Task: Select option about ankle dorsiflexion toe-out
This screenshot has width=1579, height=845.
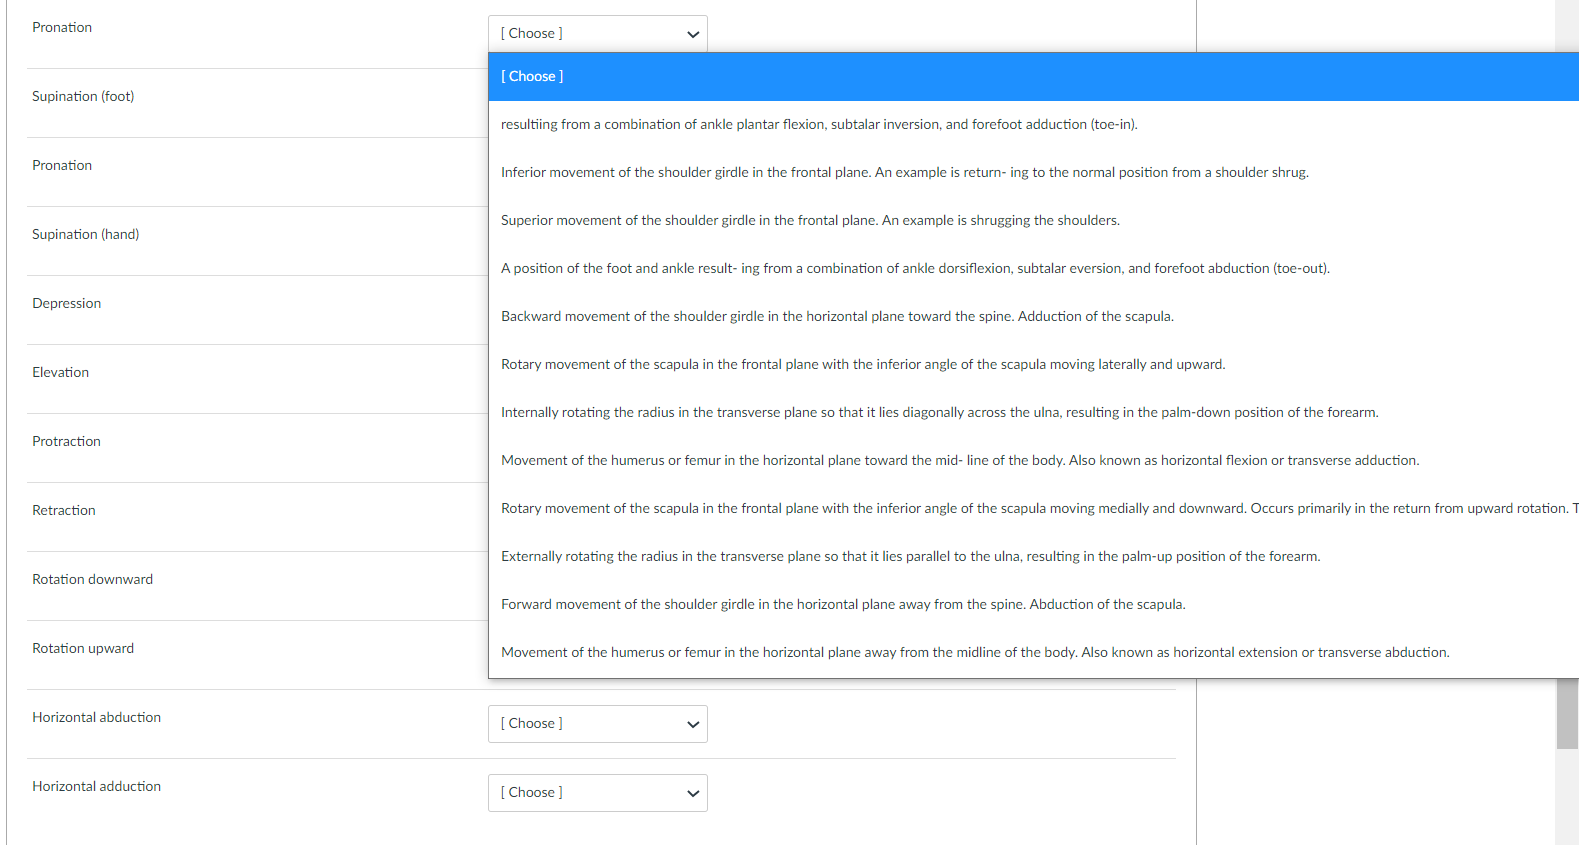Action: click(x=1033, y=269)
